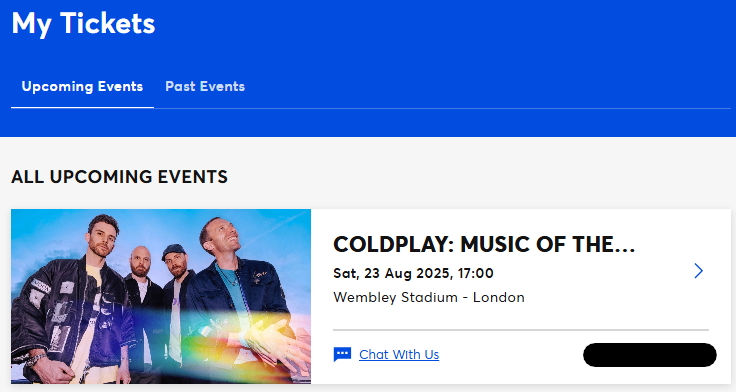Viewport: 736px width, 392px height.
Task: Click the My Tickets page heading
Action: pyautogui.click(x=83, y=23)
